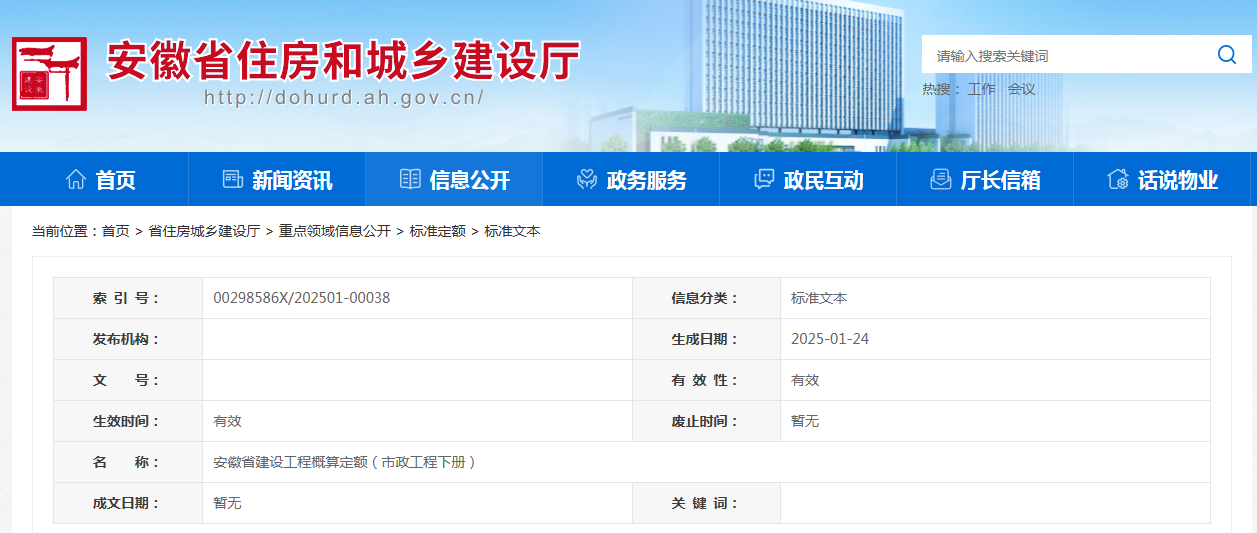1257x533 pixels.
Task: Click the hot search term 工作
Action: [x=981, y=89]
